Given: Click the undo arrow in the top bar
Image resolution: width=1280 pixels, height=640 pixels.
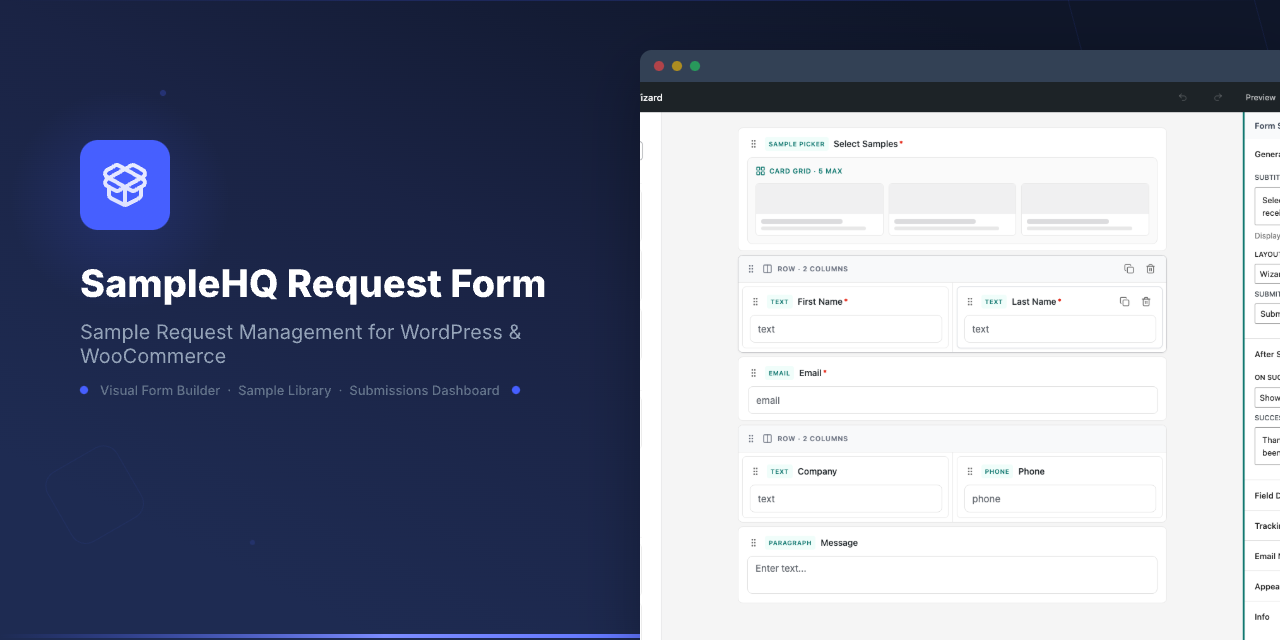Looking at the screenshot, I should click(x=1183, y=98).
